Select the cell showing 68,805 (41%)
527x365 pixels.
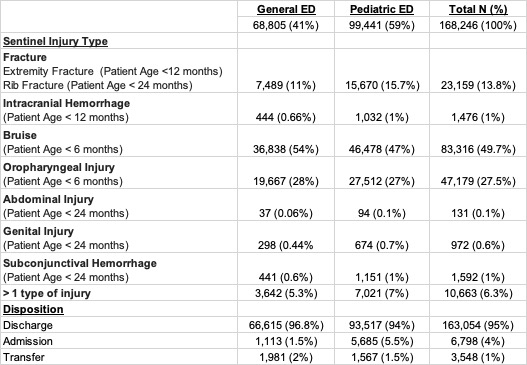pos(286,25)
